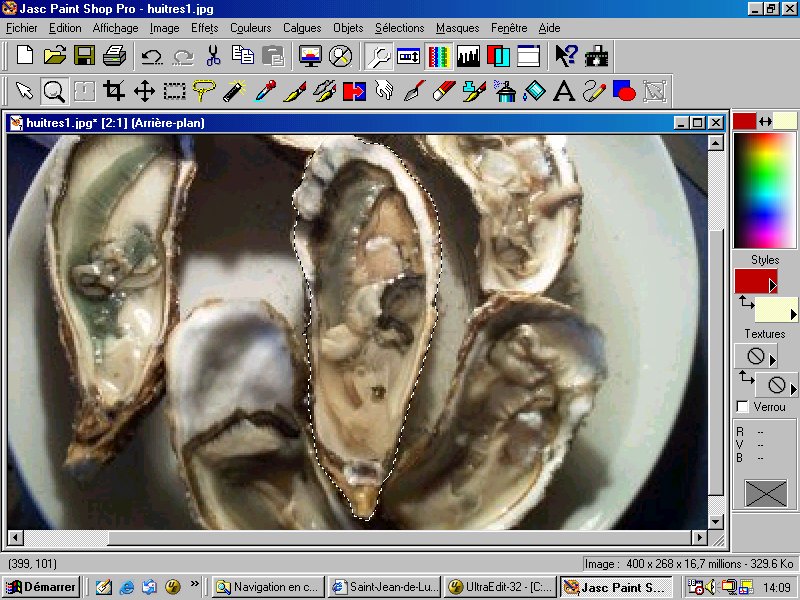
Task: Select the Crop tool
Action: pos(114,91)
